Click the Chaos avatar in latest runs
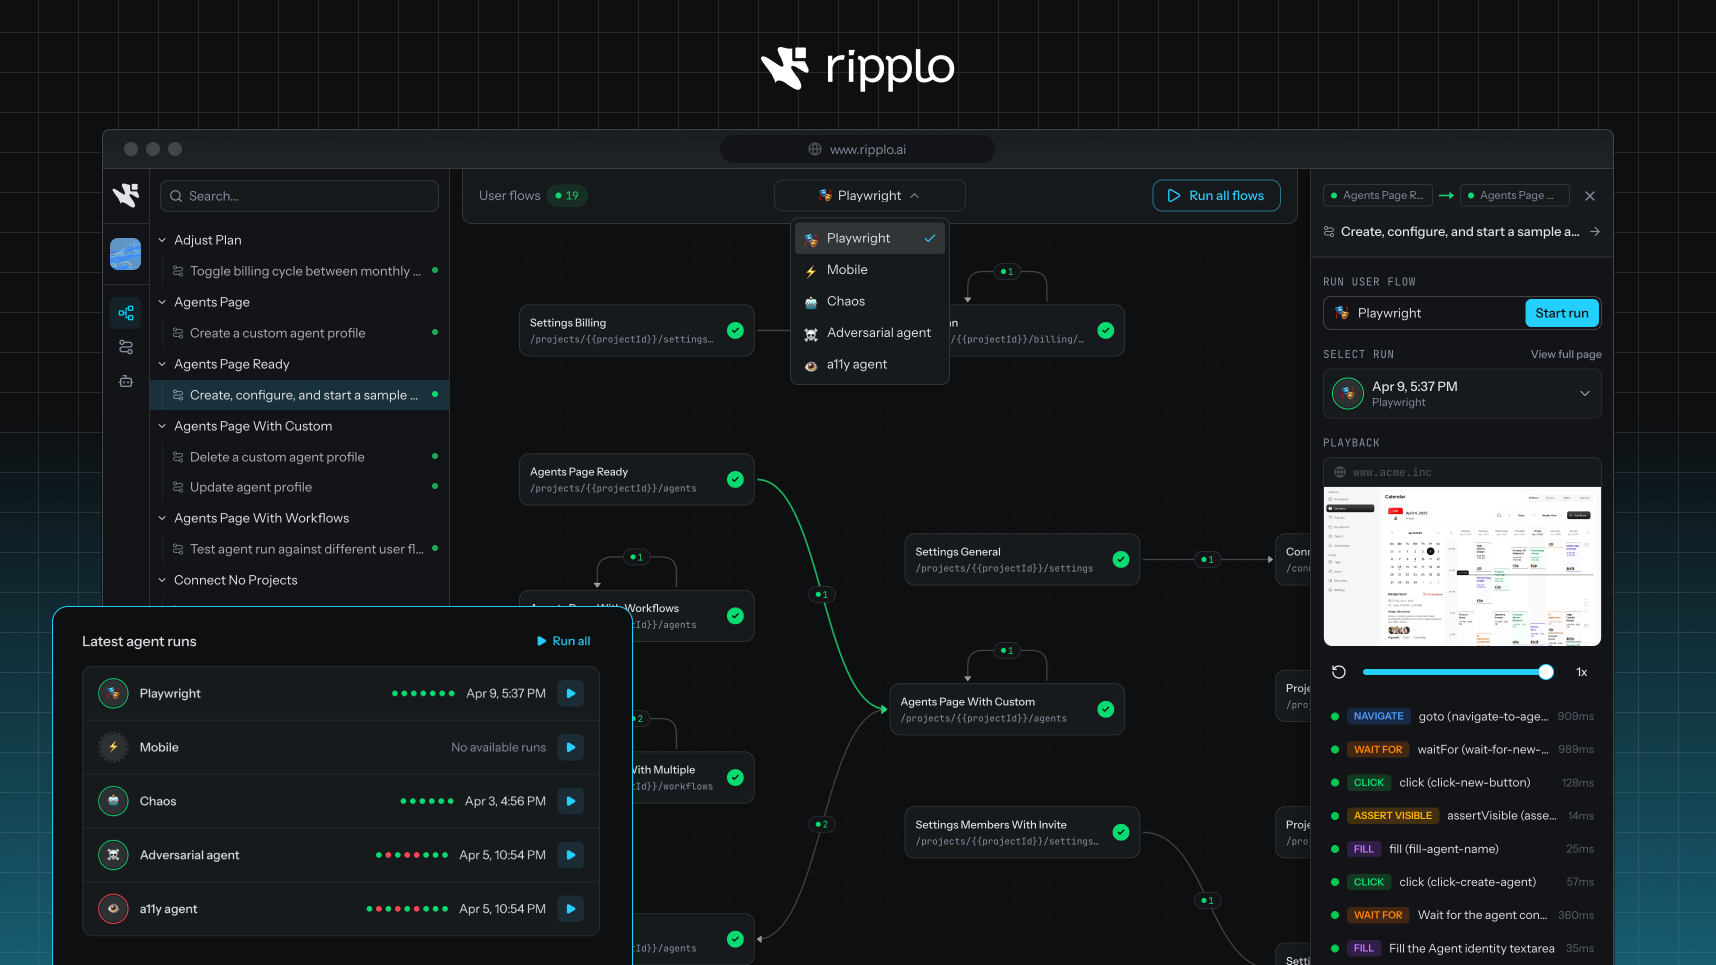 pos(113,801)
